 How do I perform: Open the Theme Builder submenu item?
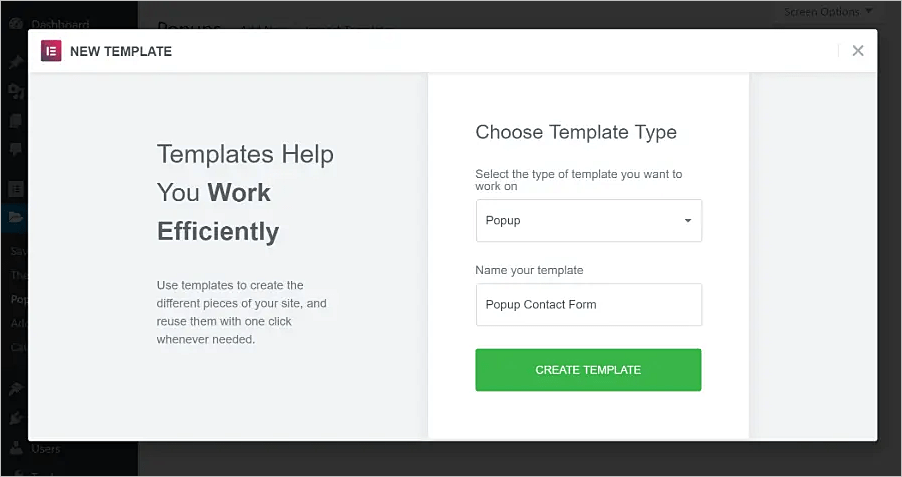[18, 274]
